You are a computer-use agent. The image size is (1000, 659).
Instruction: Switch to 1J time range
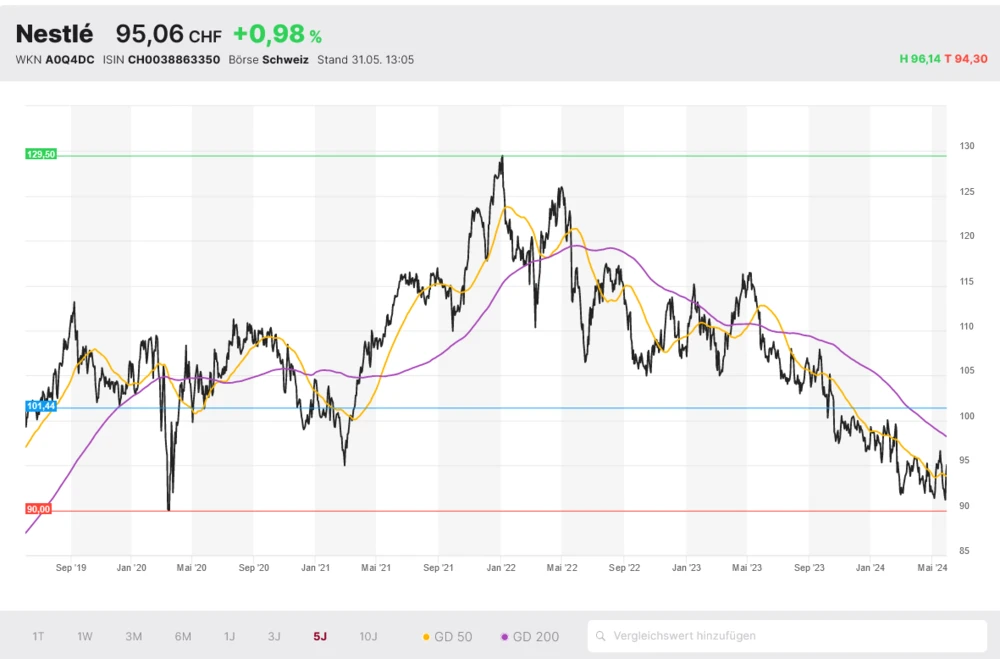tap(229, 636)
